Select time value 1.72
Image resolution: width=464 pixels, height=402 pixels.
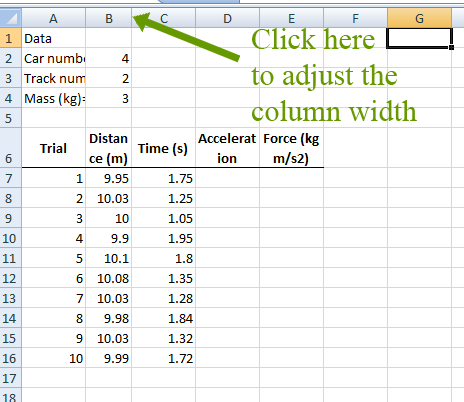tap(164, 358)
